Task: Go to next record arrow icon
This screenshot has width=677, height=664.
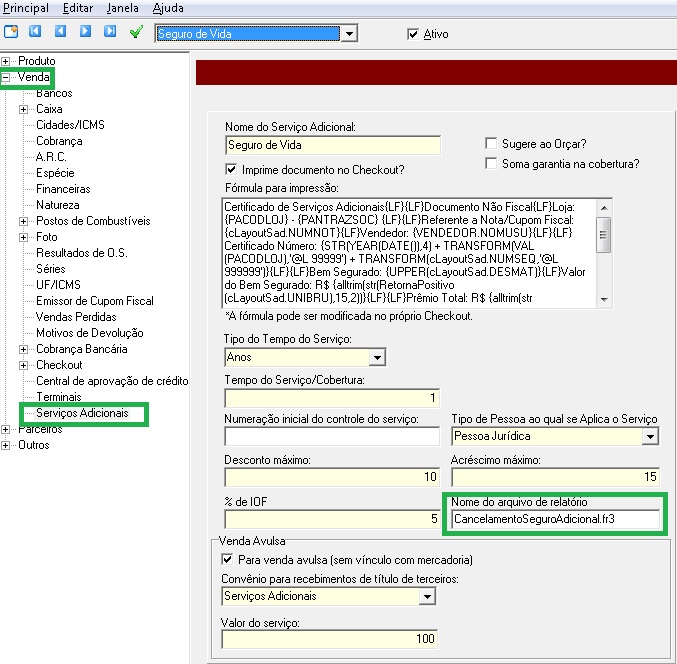Action: point(85,31)
